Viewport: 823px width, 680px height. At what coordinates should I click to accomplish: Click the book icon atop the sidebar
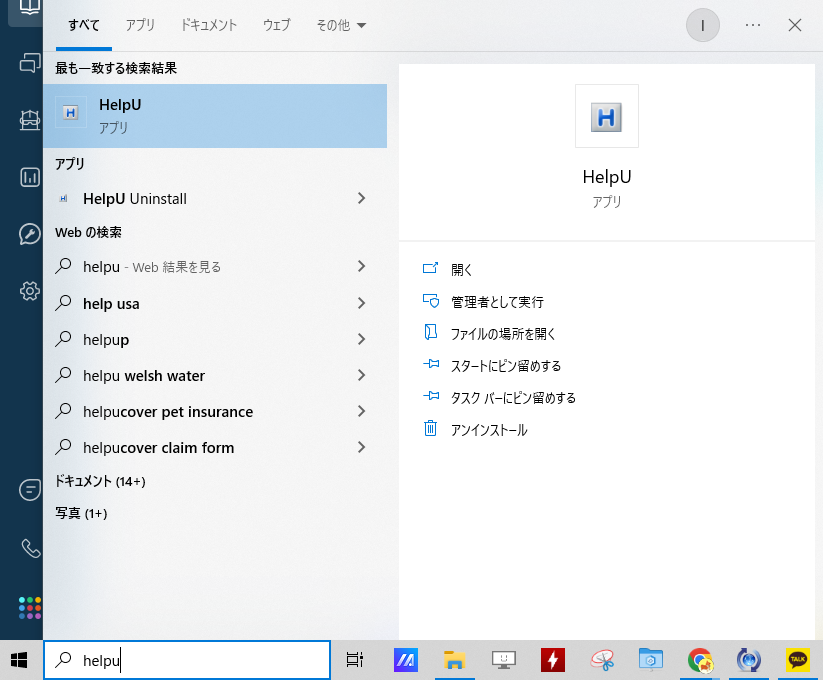29,7
